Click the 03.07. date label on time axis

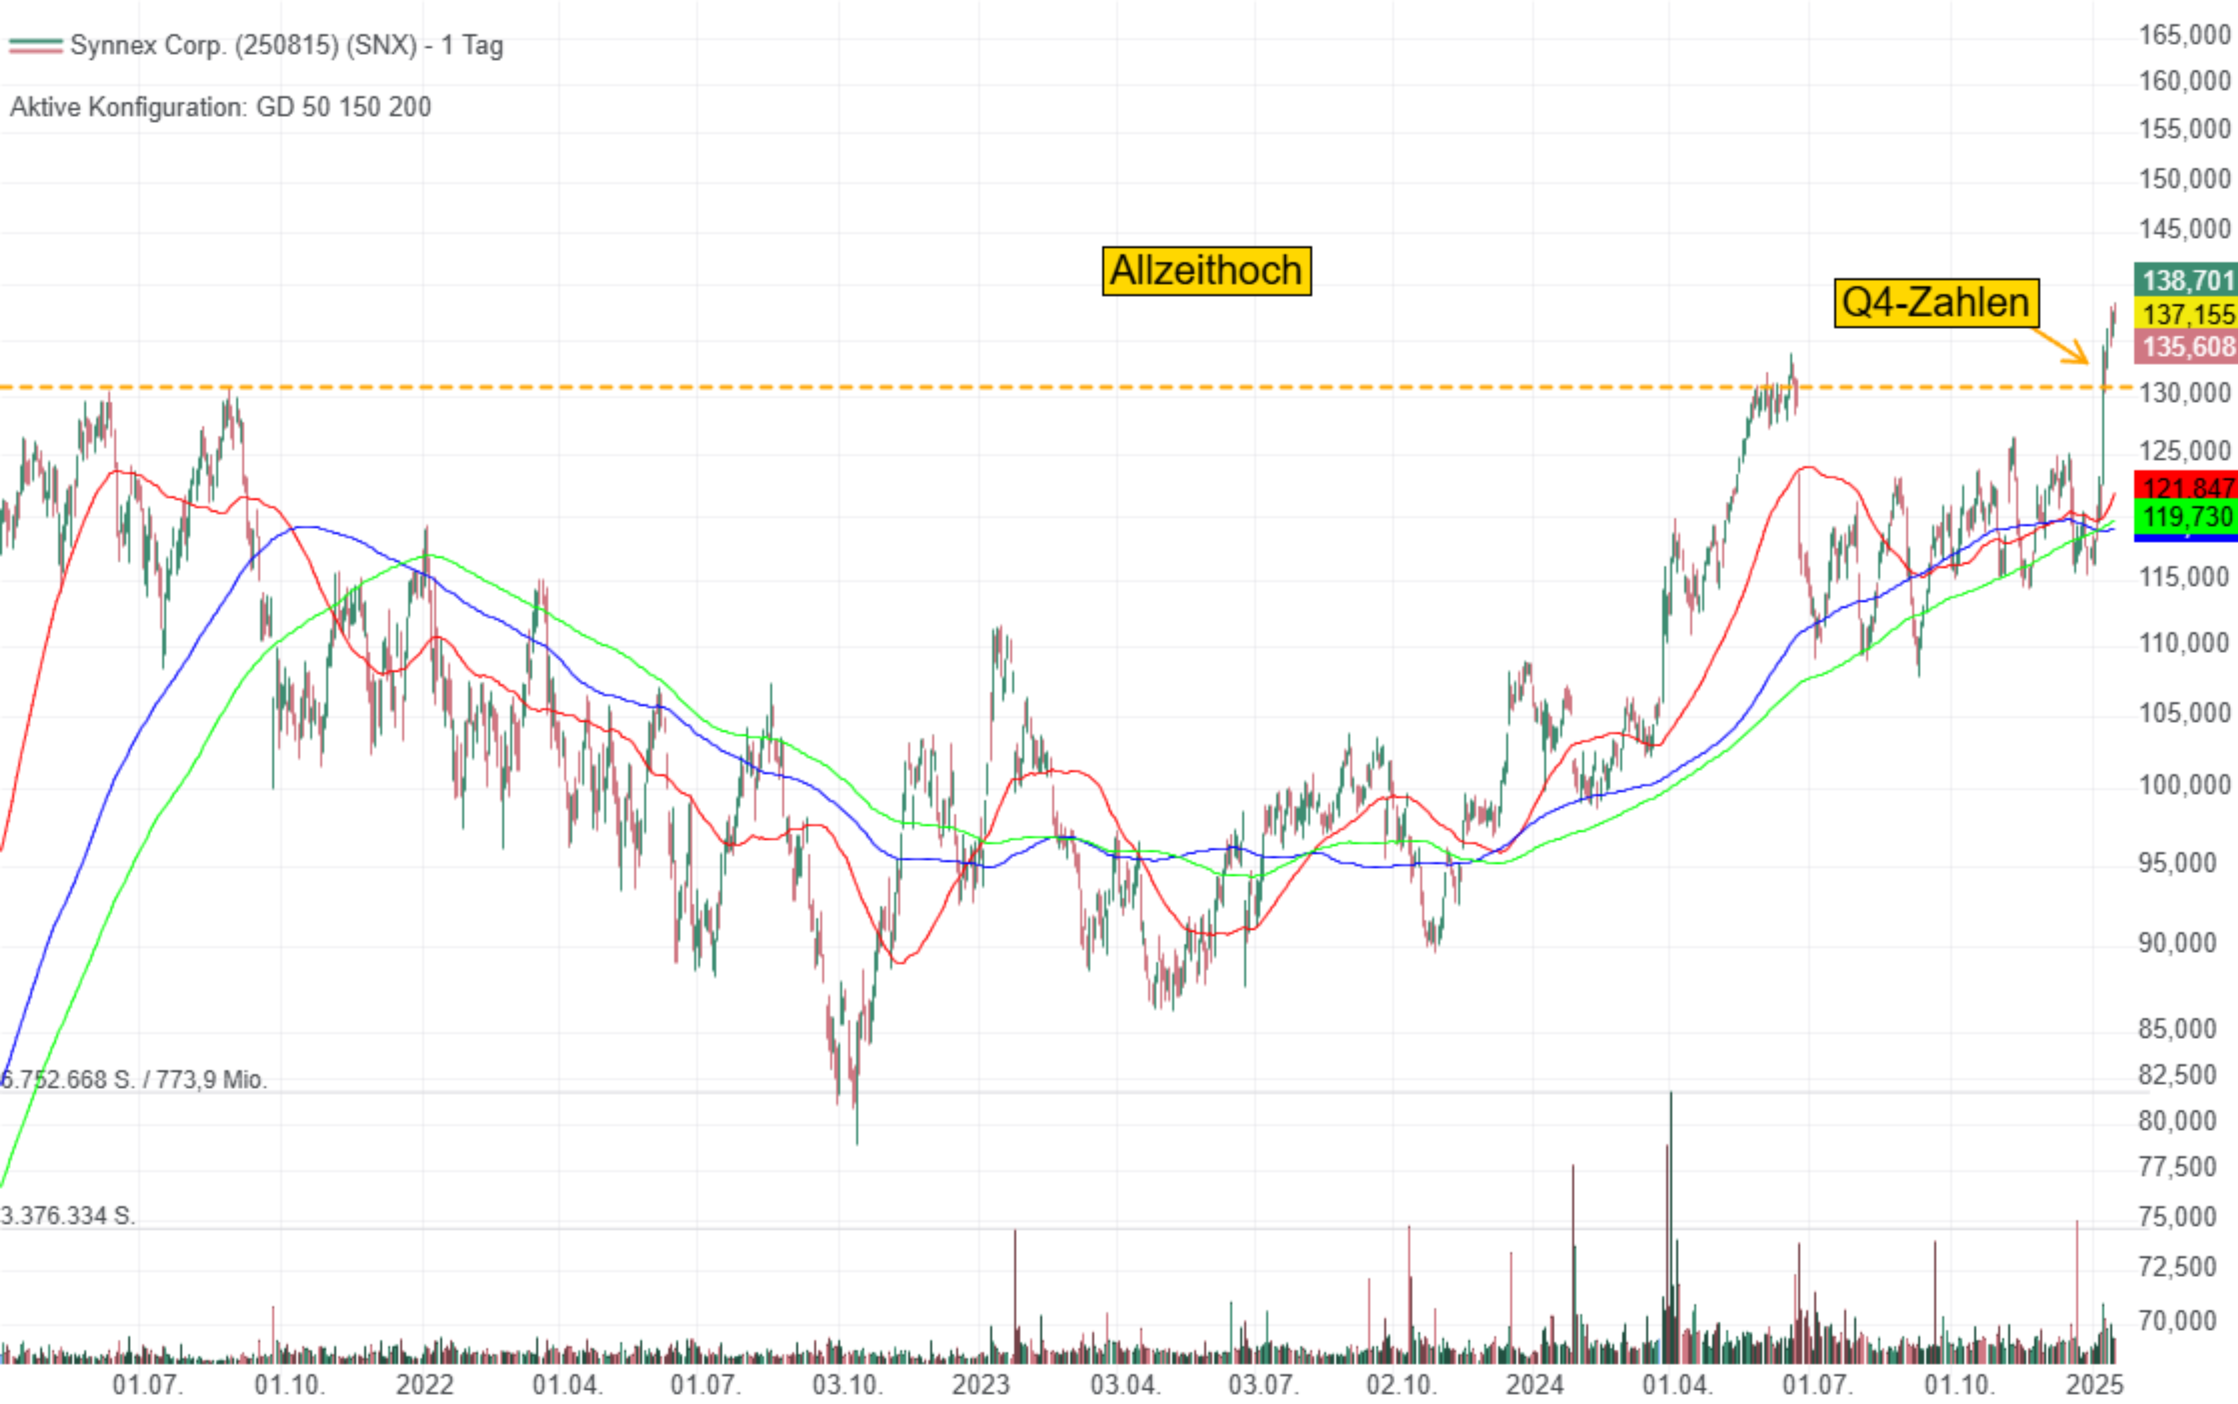[1263, 1386]
